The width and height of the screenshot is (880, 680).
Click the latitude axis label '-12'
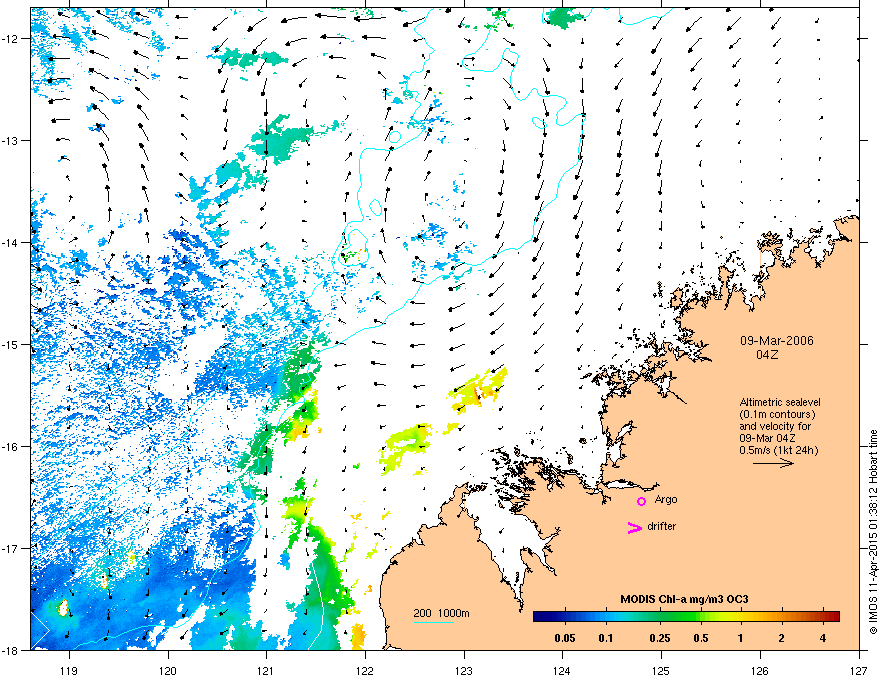11,38
